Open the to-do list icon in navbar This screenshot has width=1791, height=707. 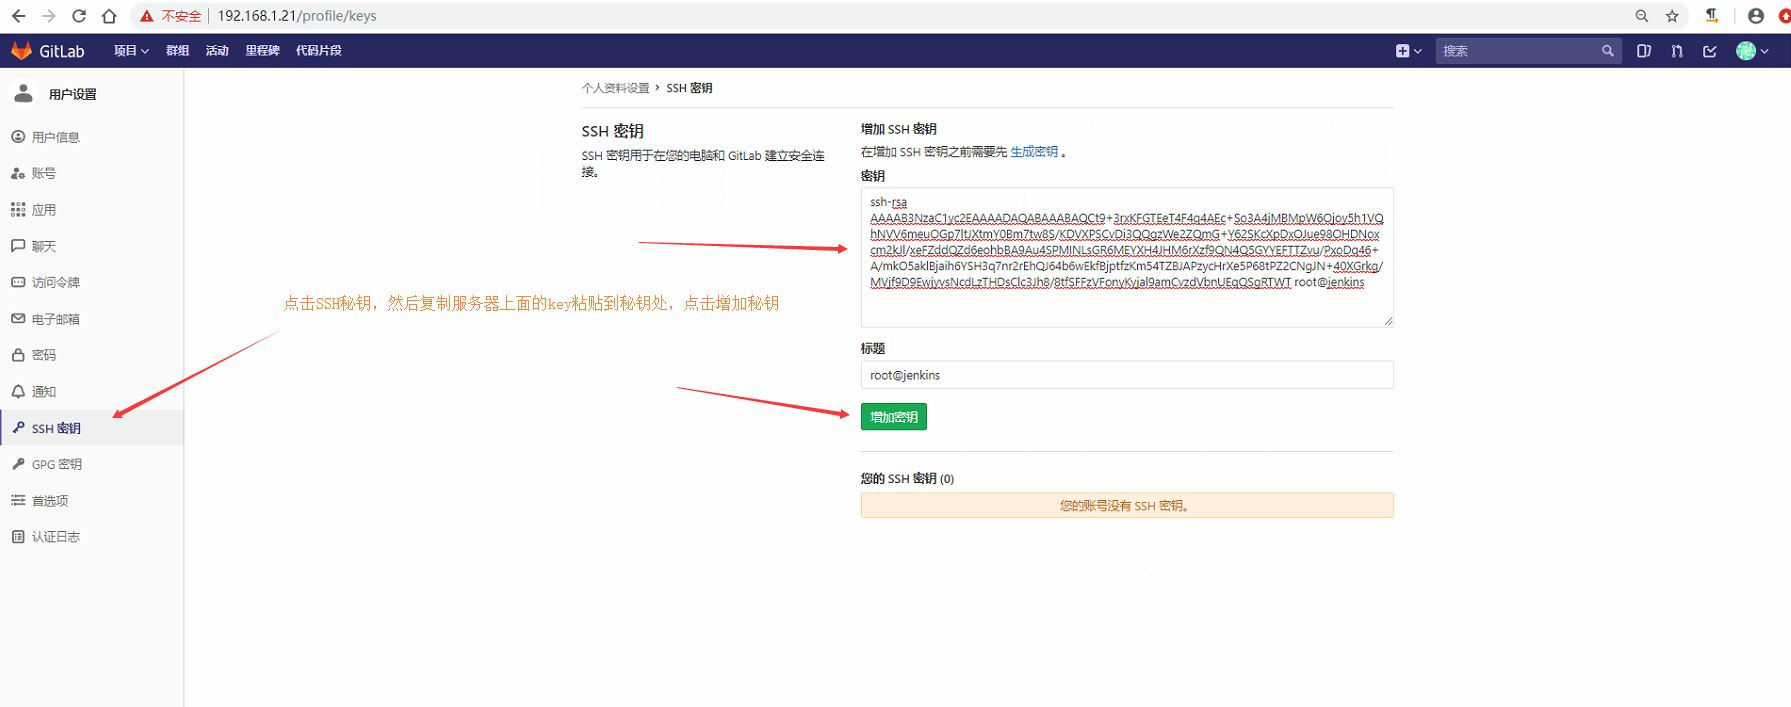[x=1710, y=51]
